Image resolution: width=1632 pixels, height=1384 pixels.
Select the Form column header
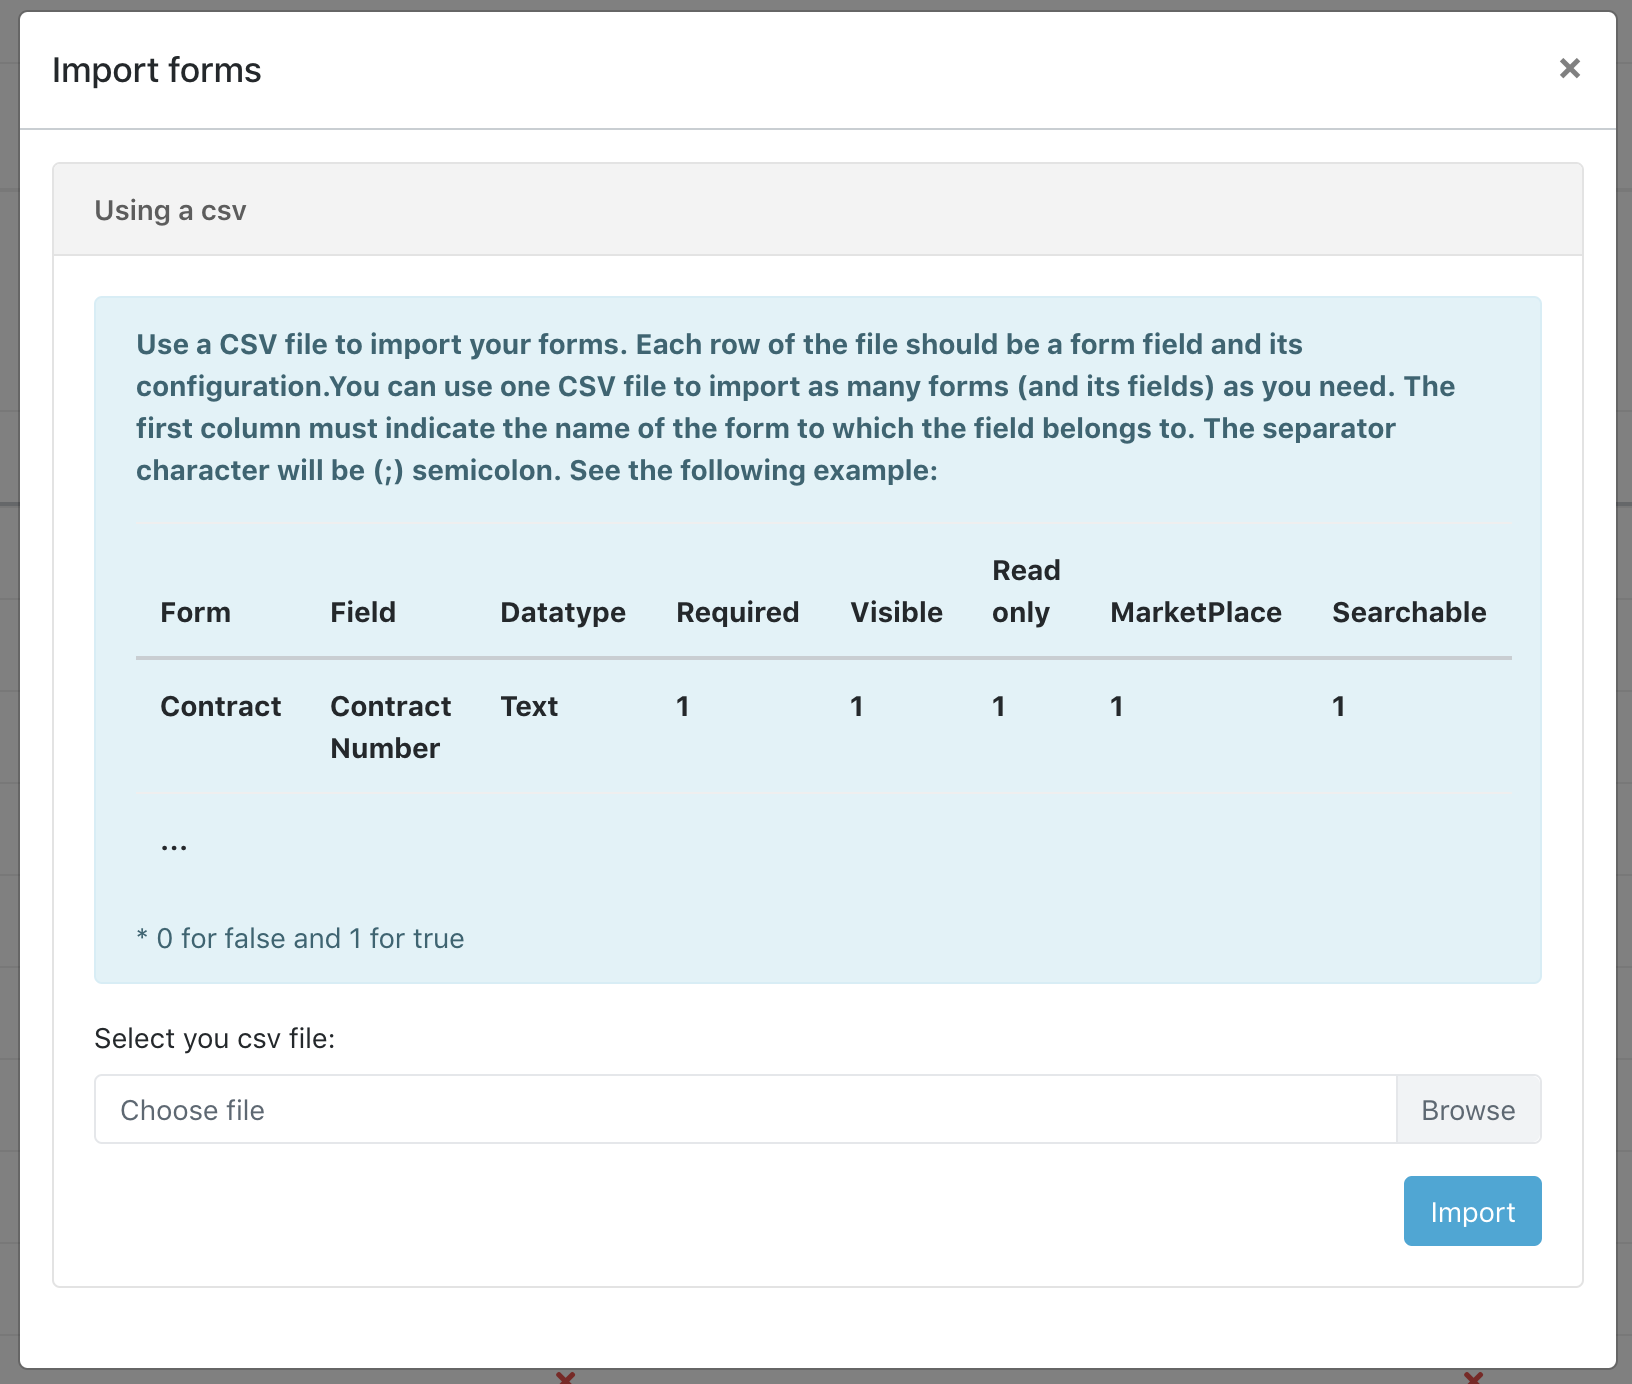195,612
